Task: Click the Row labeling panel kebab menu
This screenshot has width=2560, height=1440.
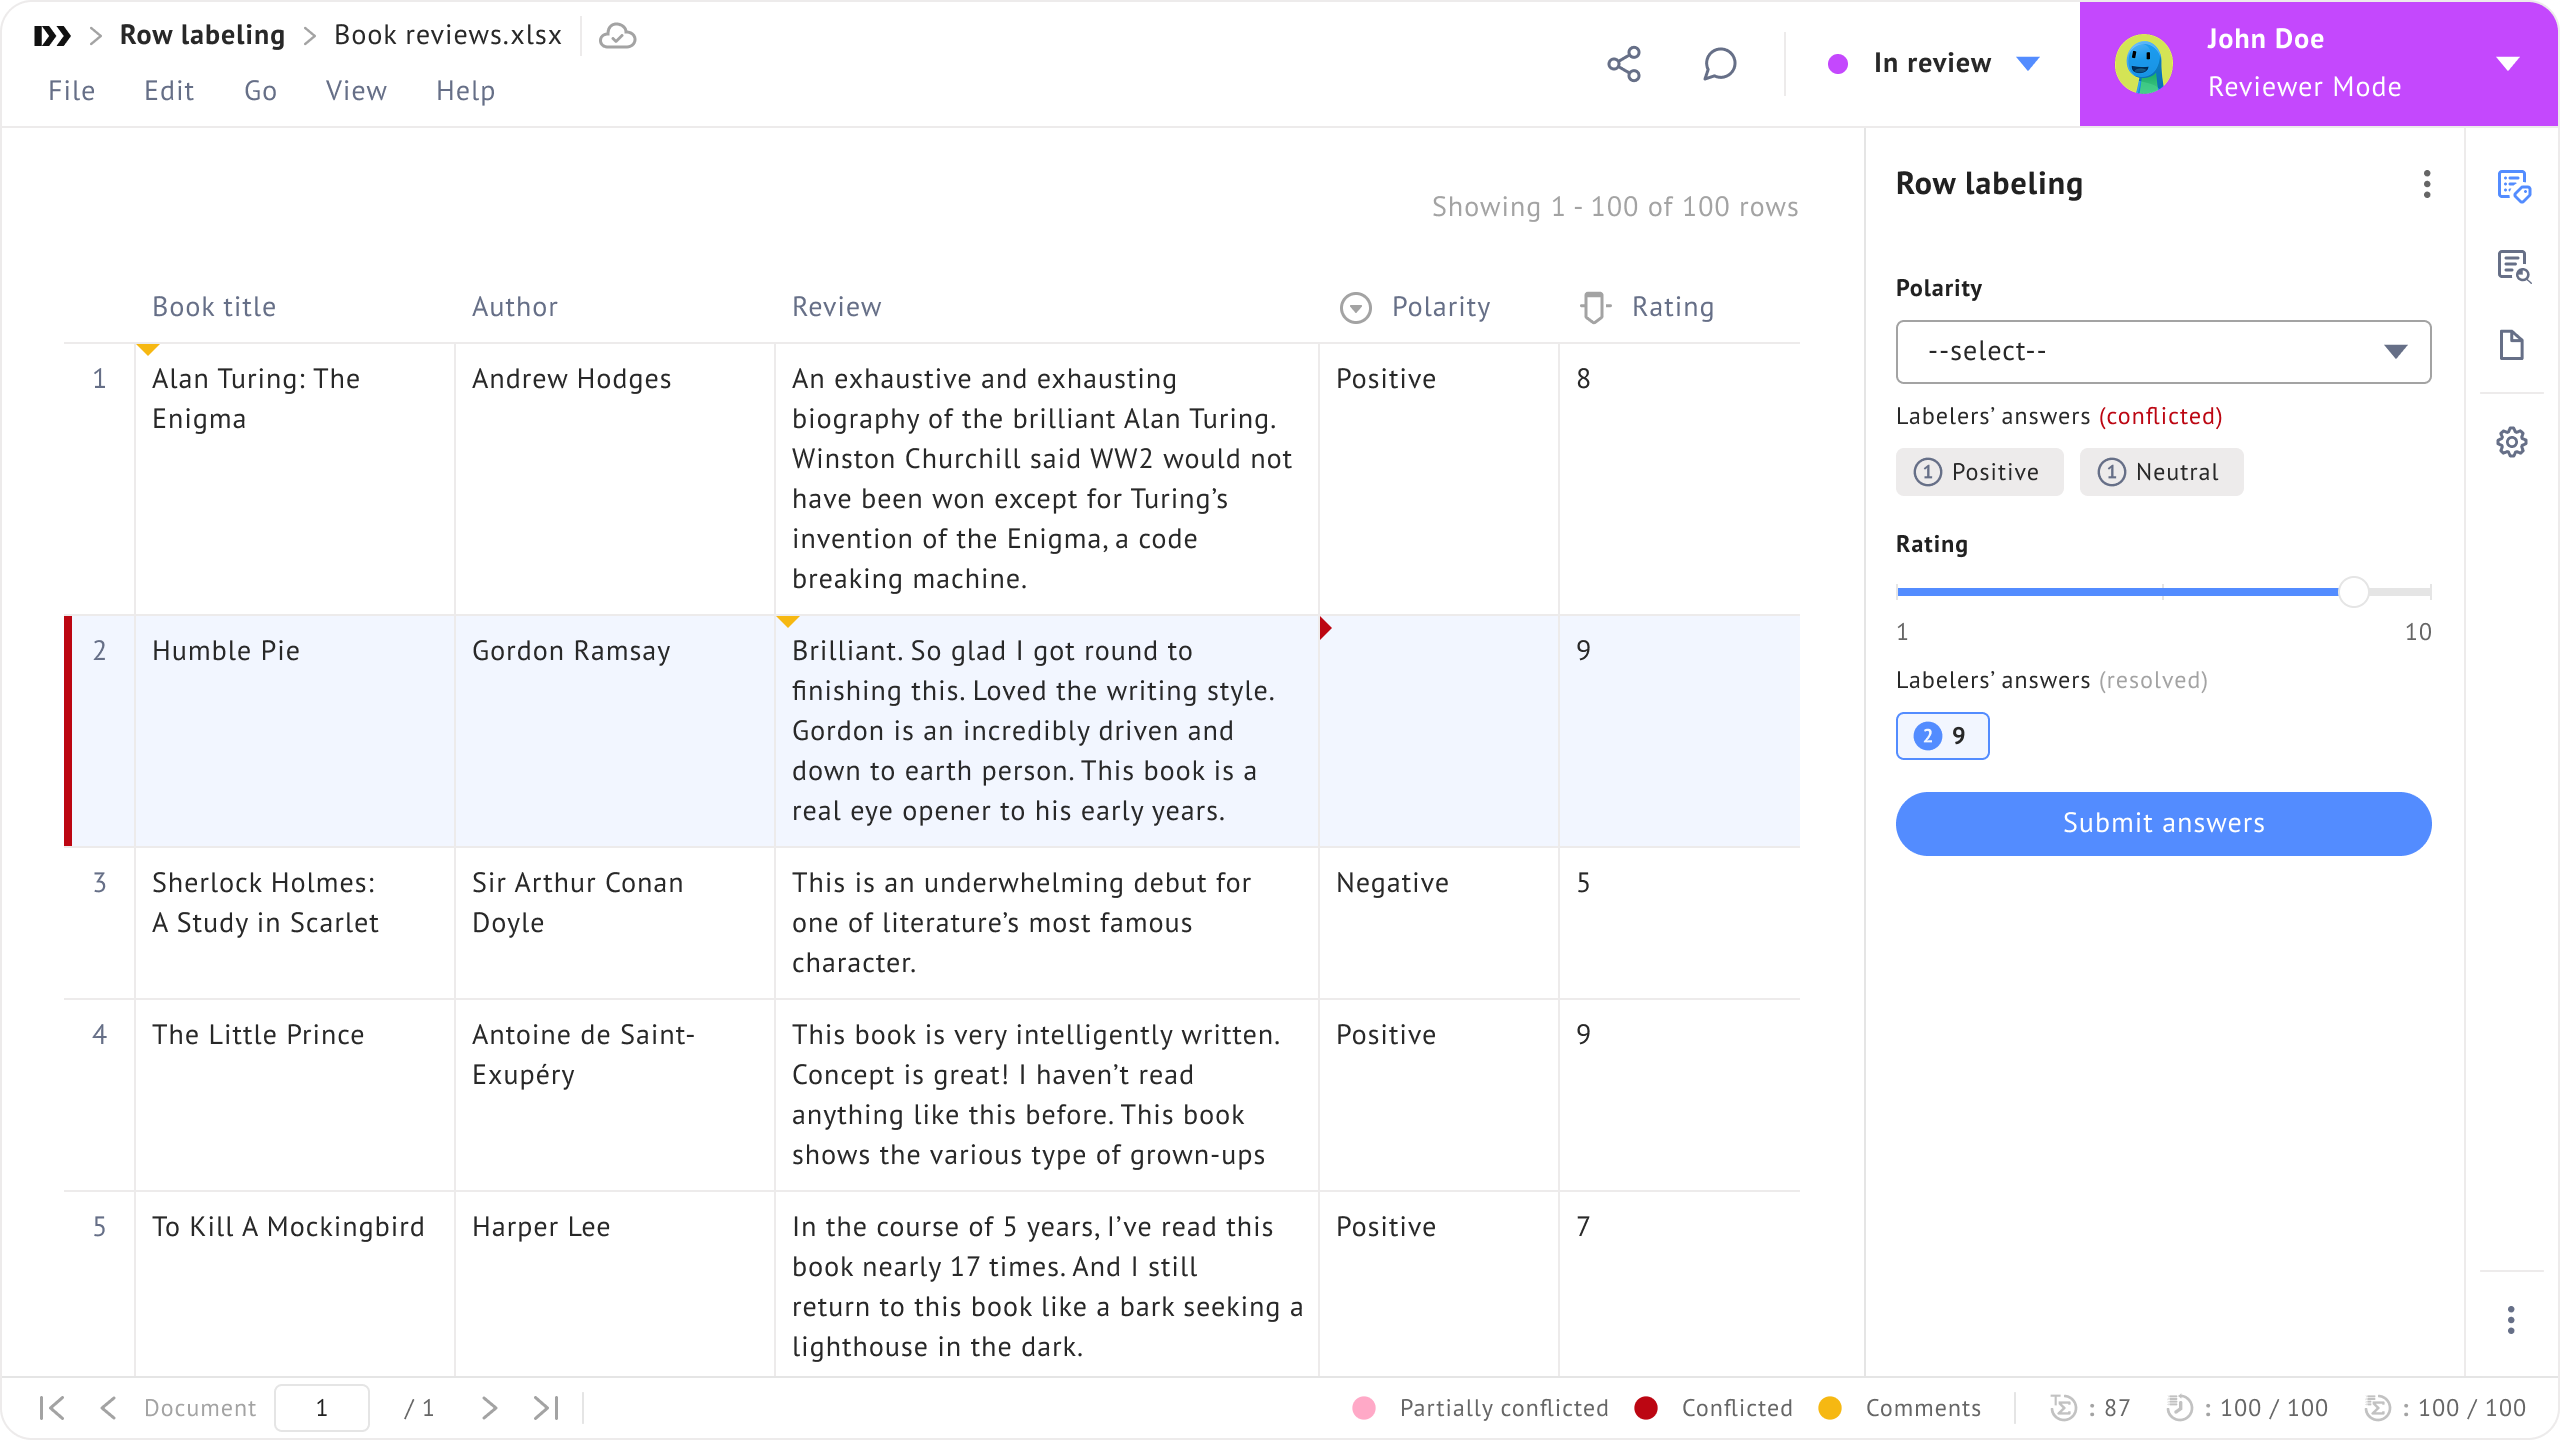Action: pyautogui.click(x=2427, y=184)
